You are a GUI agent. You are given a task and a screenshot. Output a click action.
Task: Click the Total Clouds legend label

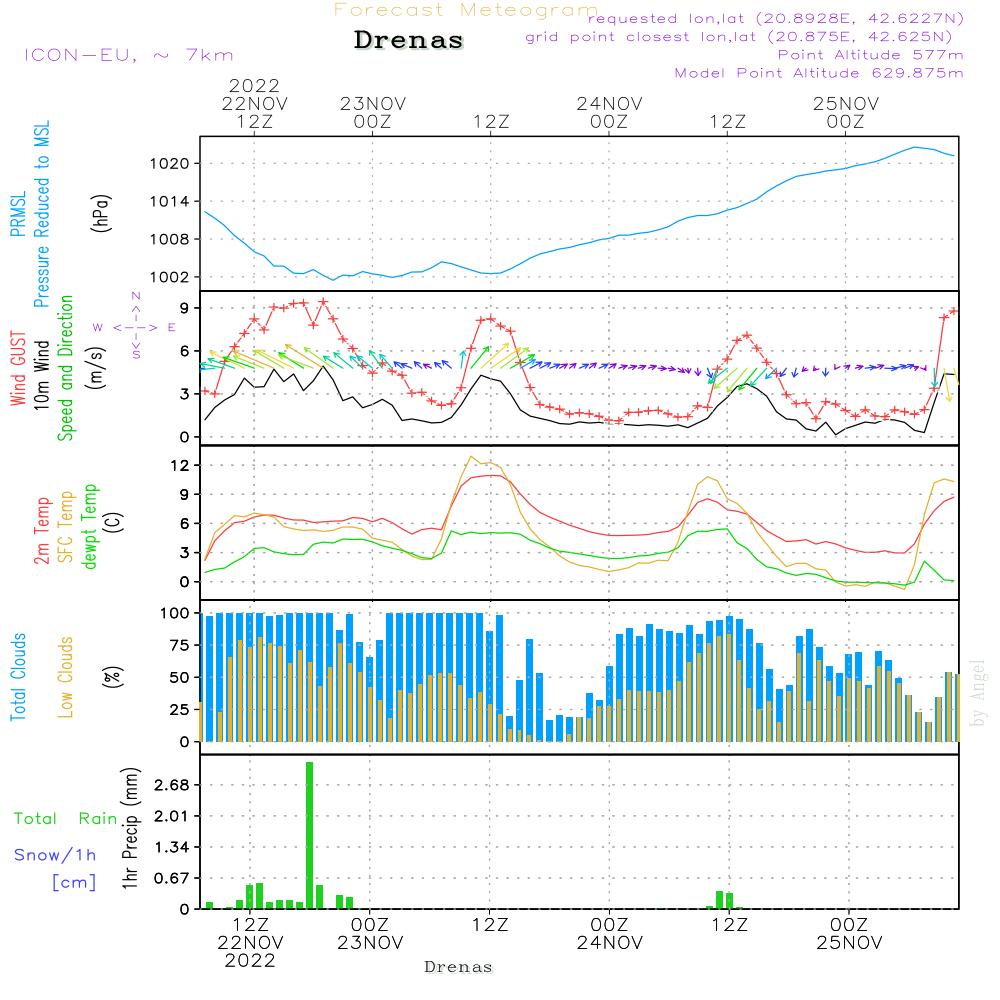(x=18, y=677)
